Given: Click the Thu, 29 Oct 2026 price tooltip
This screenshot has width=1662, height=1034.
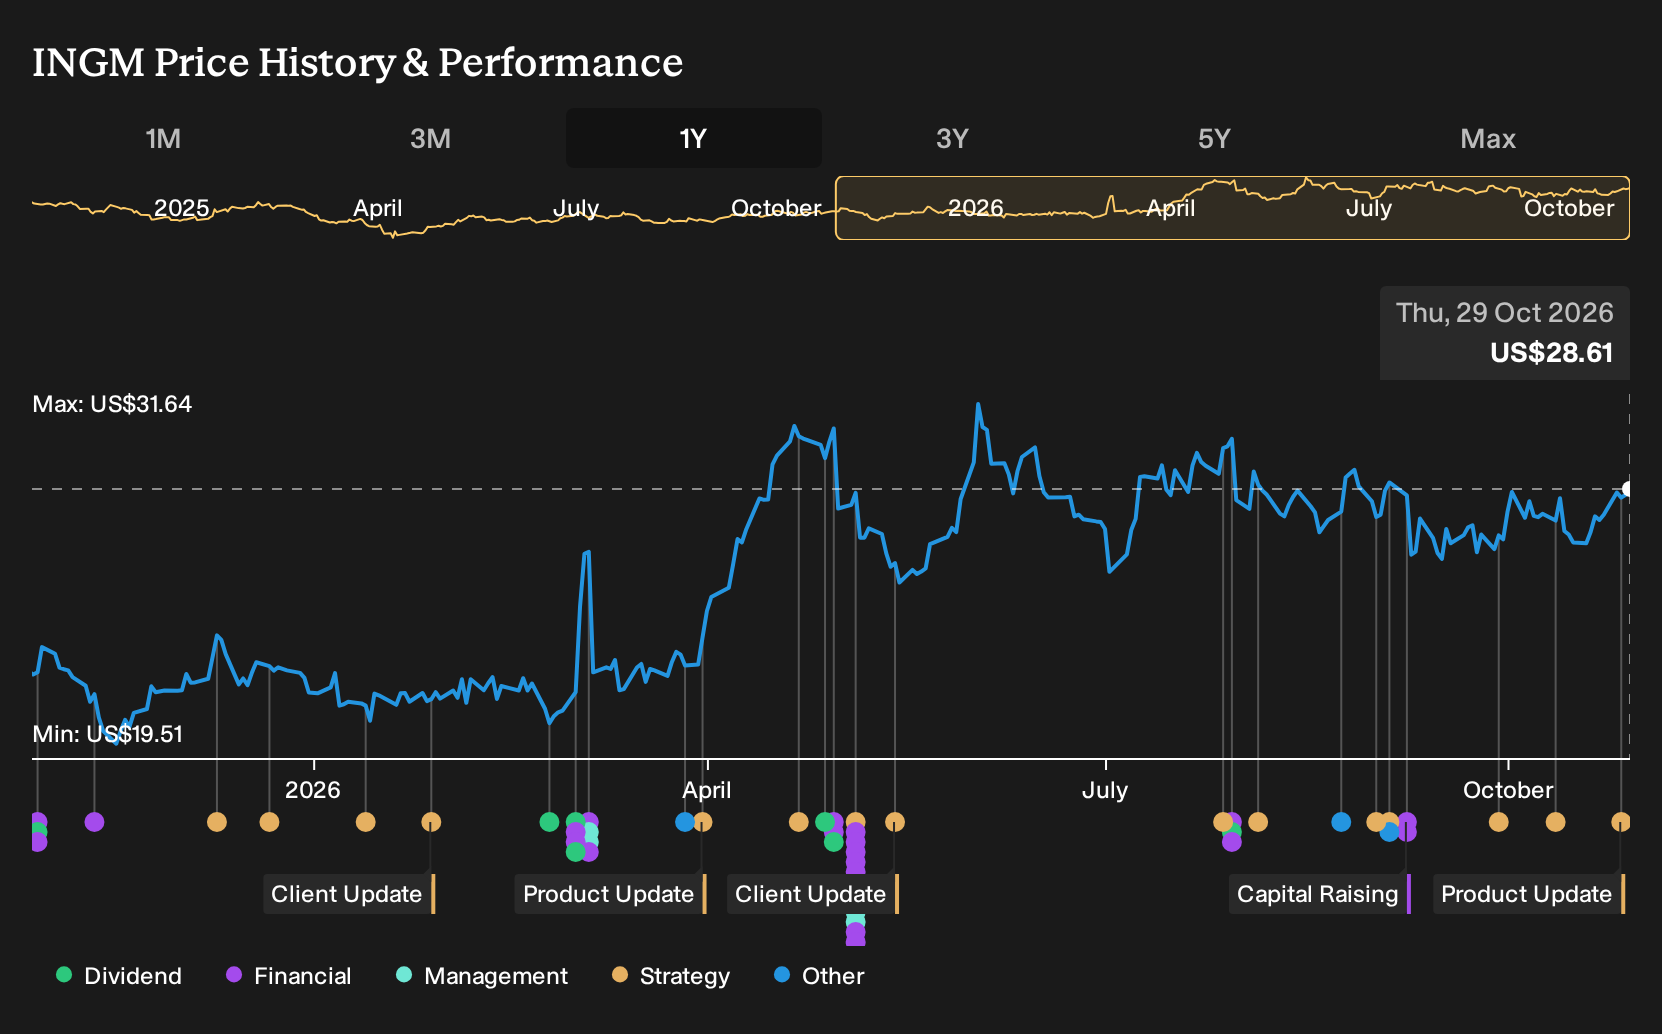Looking at the screenshot, I should 1505,333.
